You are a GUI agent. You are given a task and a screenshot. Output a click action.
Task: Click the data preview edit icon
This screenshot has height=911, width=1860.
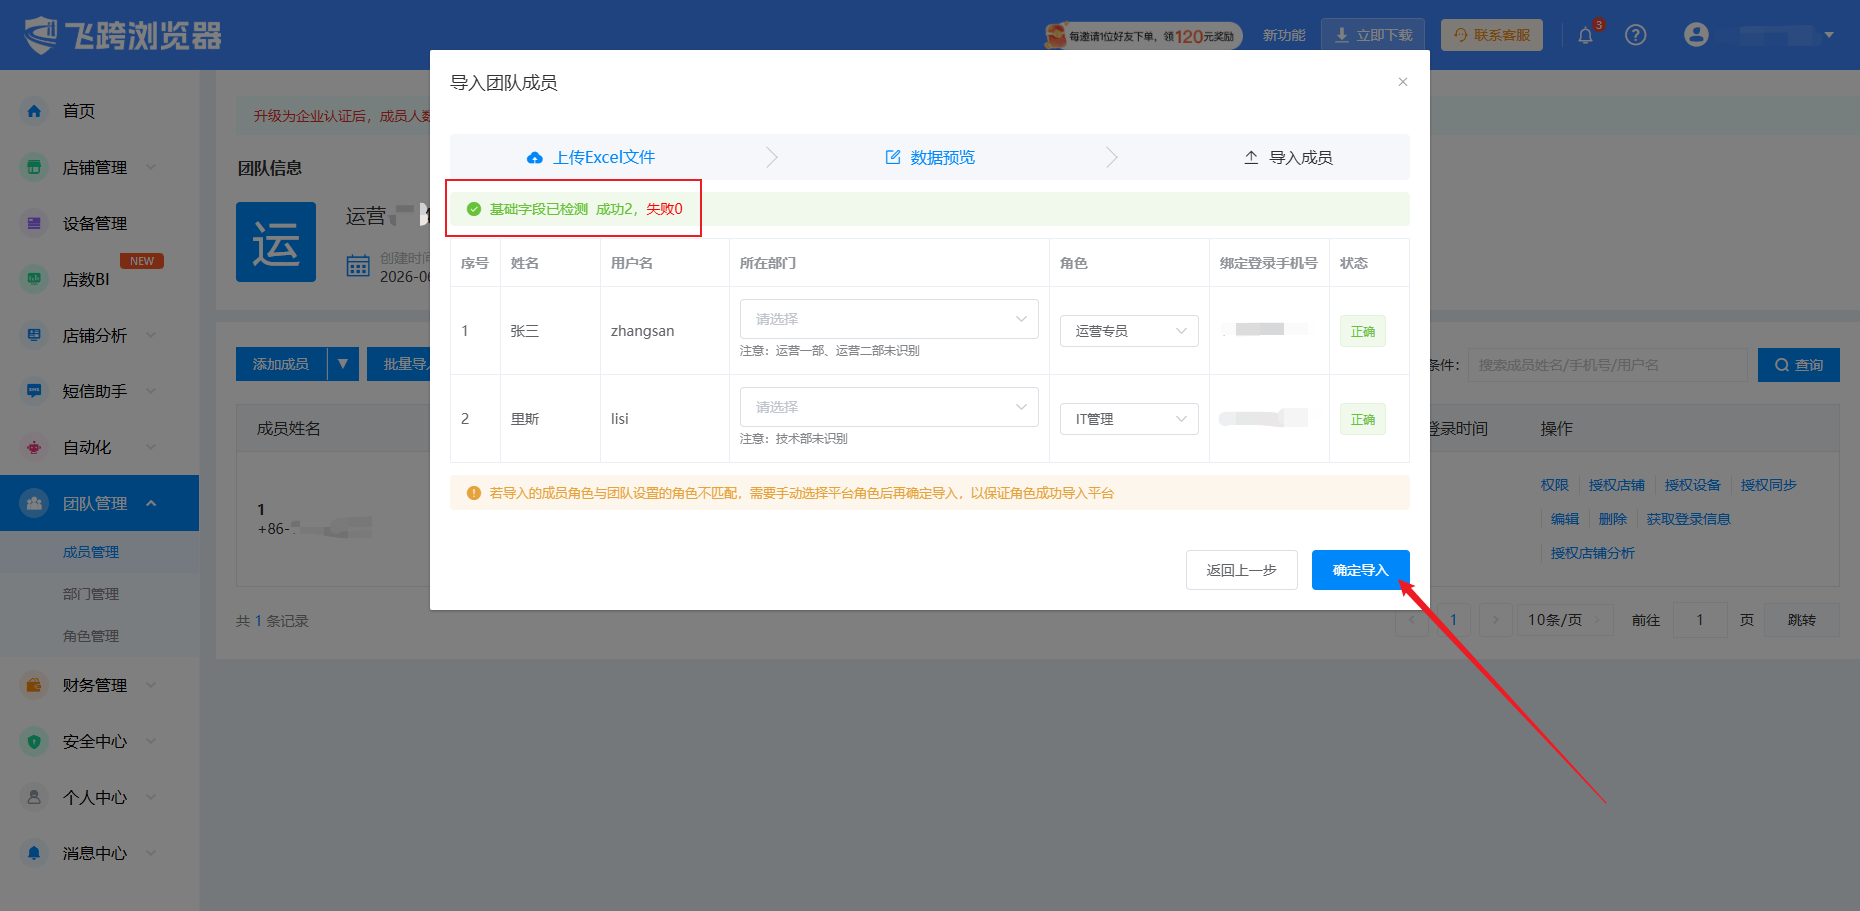pos(893,157)
